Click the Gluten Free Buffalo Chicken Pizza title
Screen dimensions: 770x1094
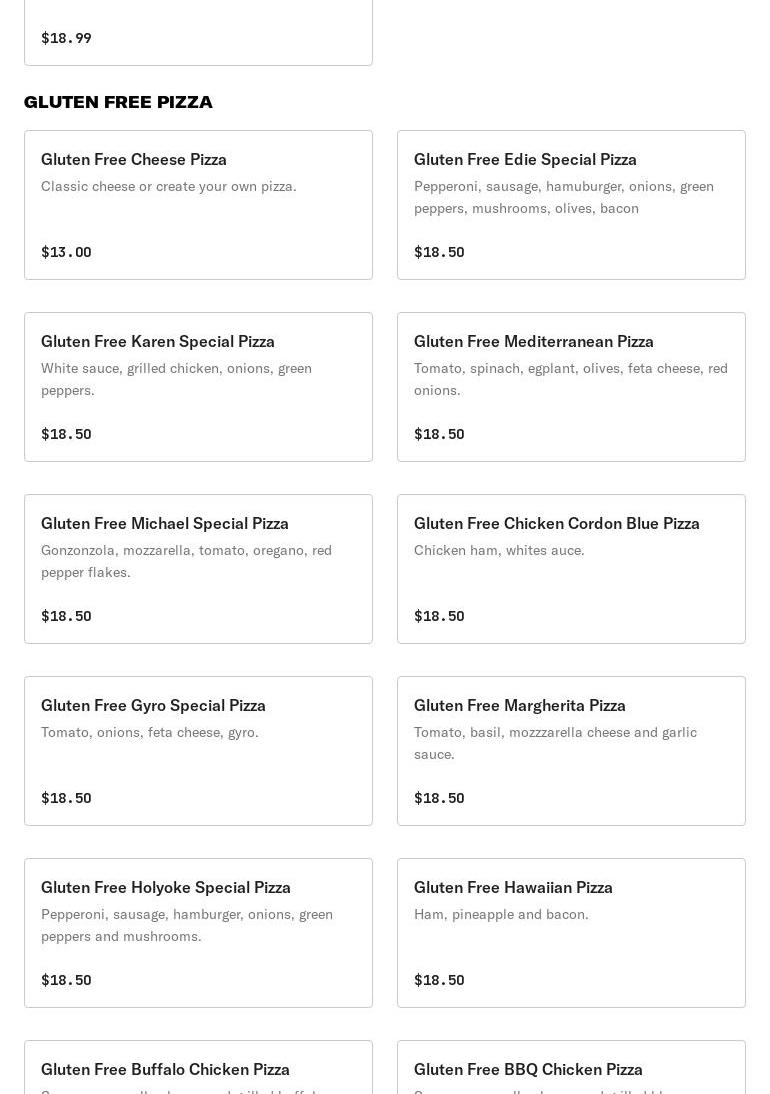pyautogui.click(x=165, y=1069)
